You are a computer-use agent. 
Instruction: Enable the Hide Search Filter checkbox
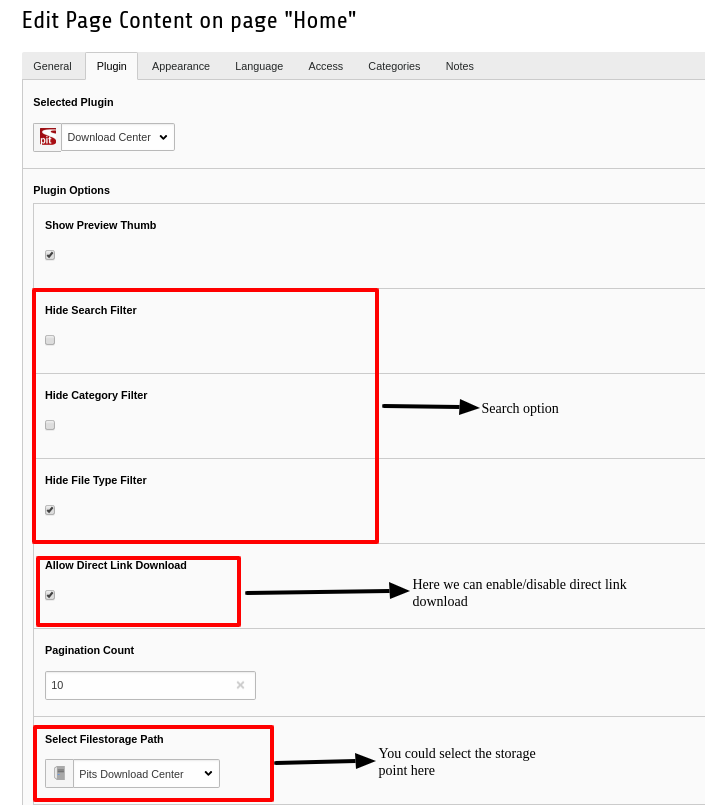(x=50, y=340)
